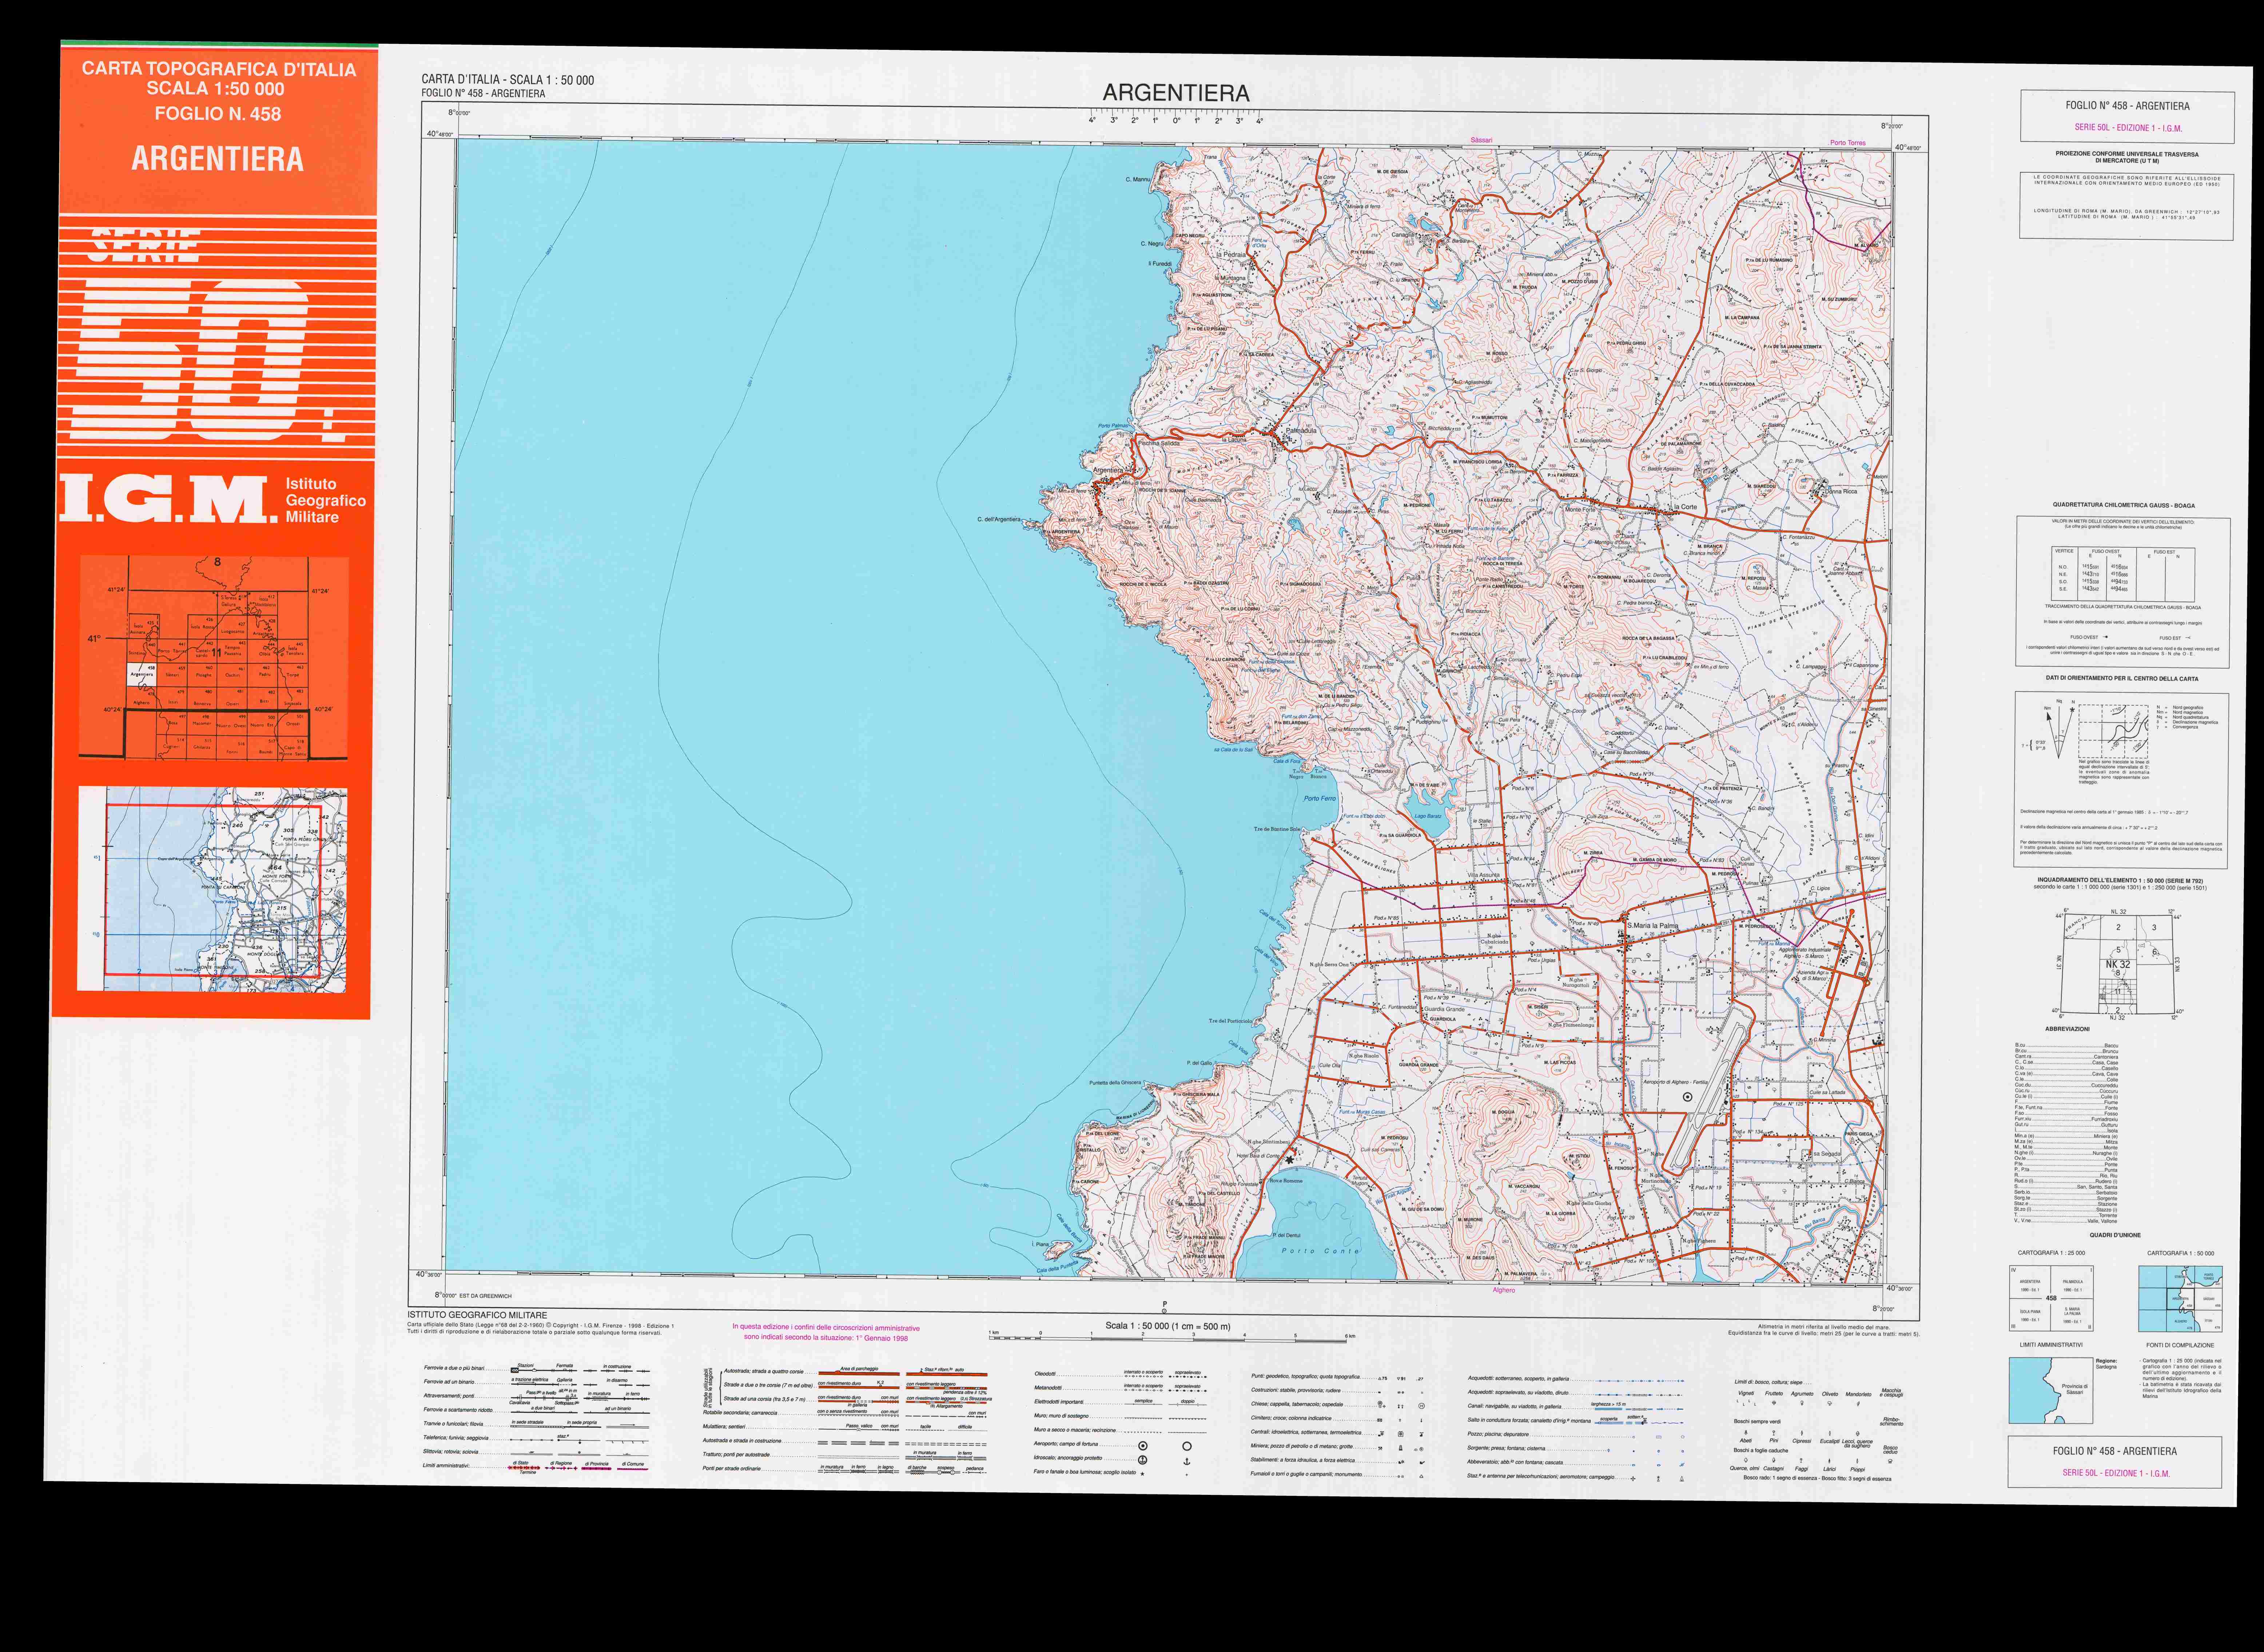Click the 'LIMITI AMMINISTRATIVI' heading
This screenshot has height=1652, width=2264.
2051,1345
